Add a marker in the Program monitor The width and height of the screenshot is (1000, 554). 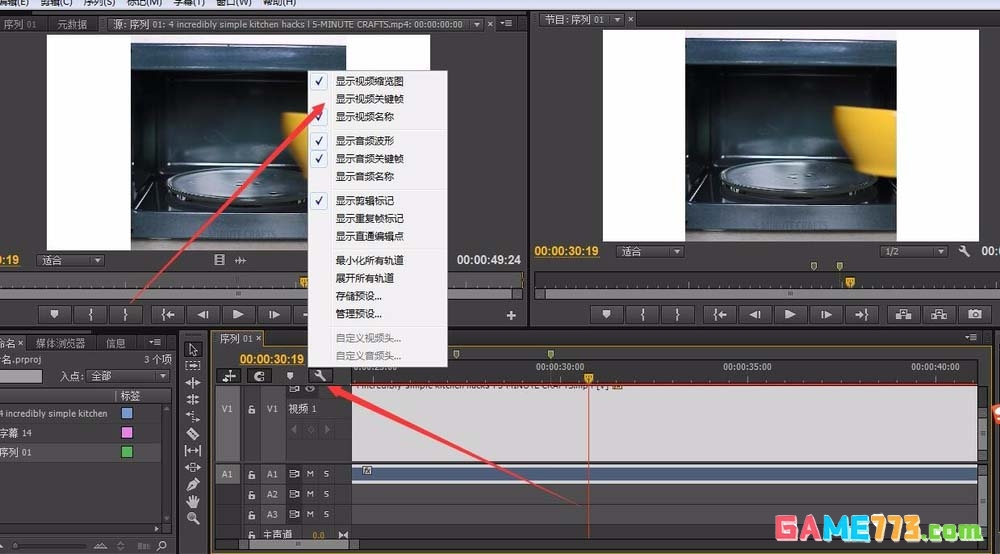click(607, 314)
